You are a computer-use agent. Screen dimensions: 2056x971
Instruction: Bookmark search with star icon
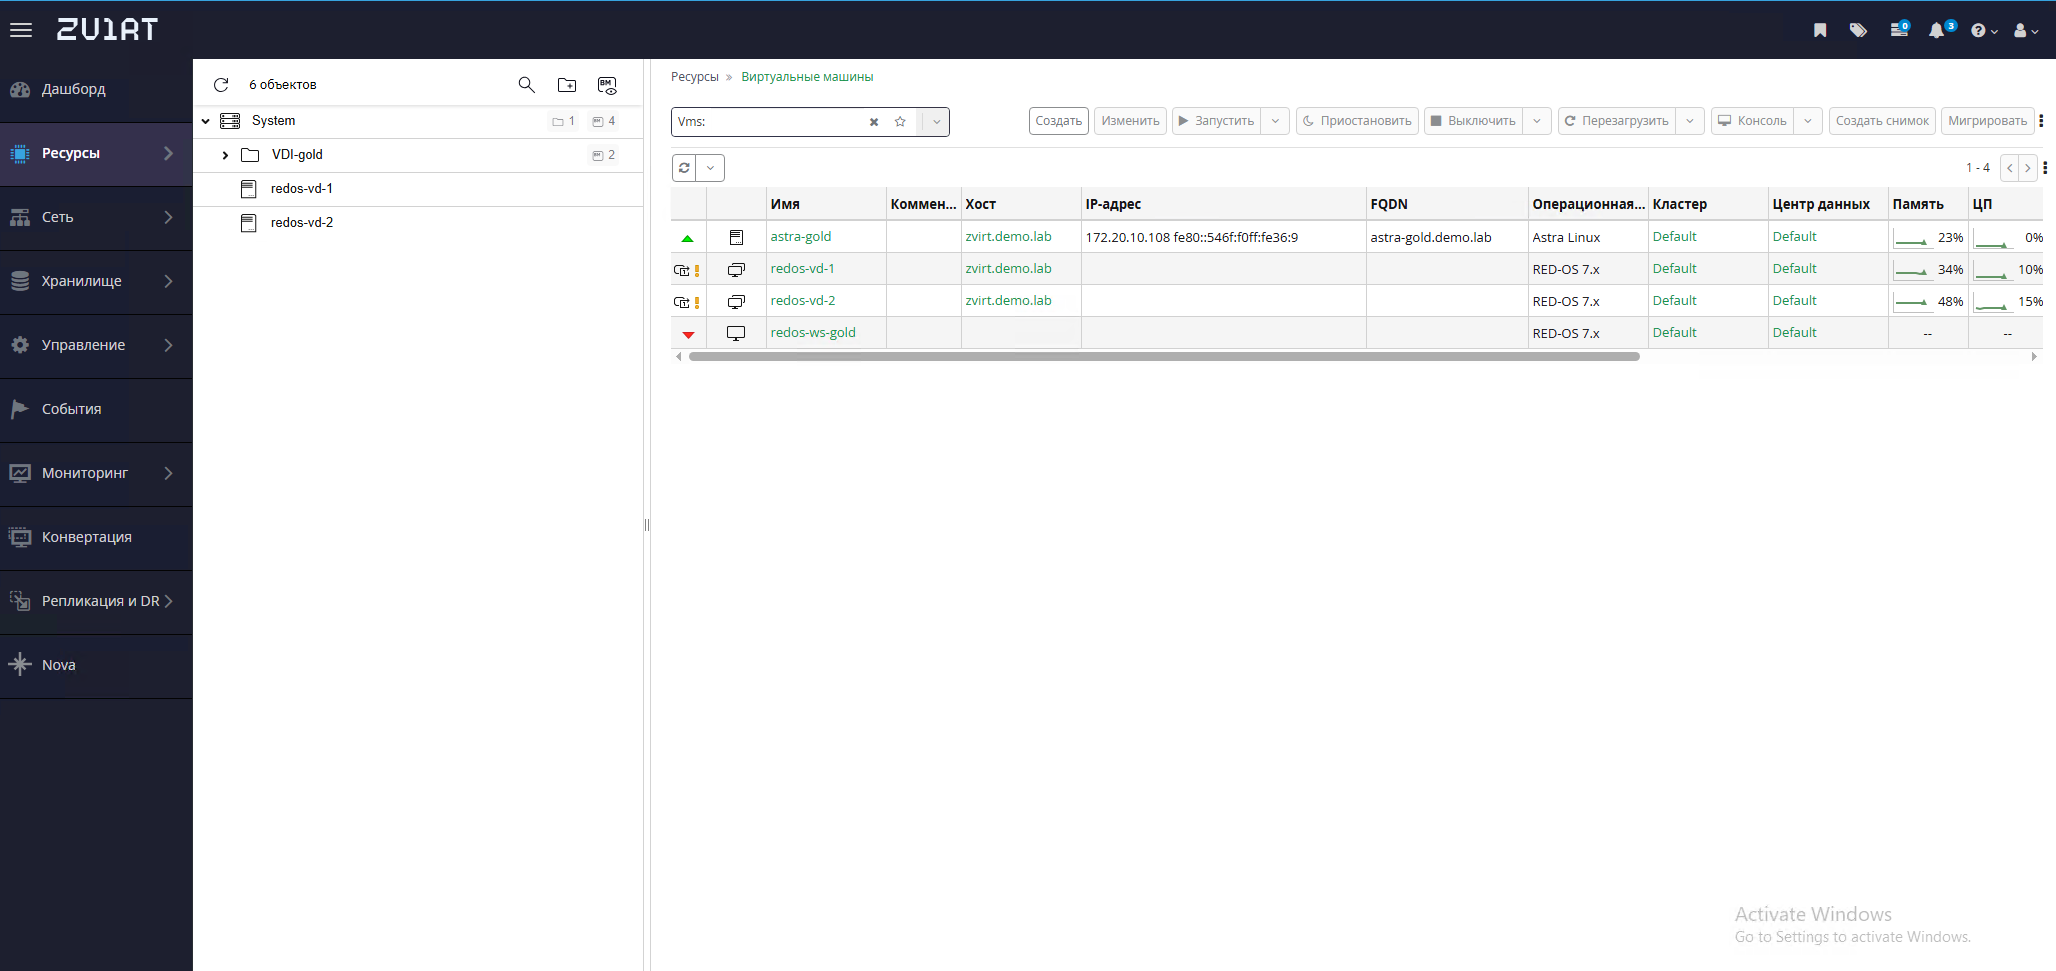[900, 122]
